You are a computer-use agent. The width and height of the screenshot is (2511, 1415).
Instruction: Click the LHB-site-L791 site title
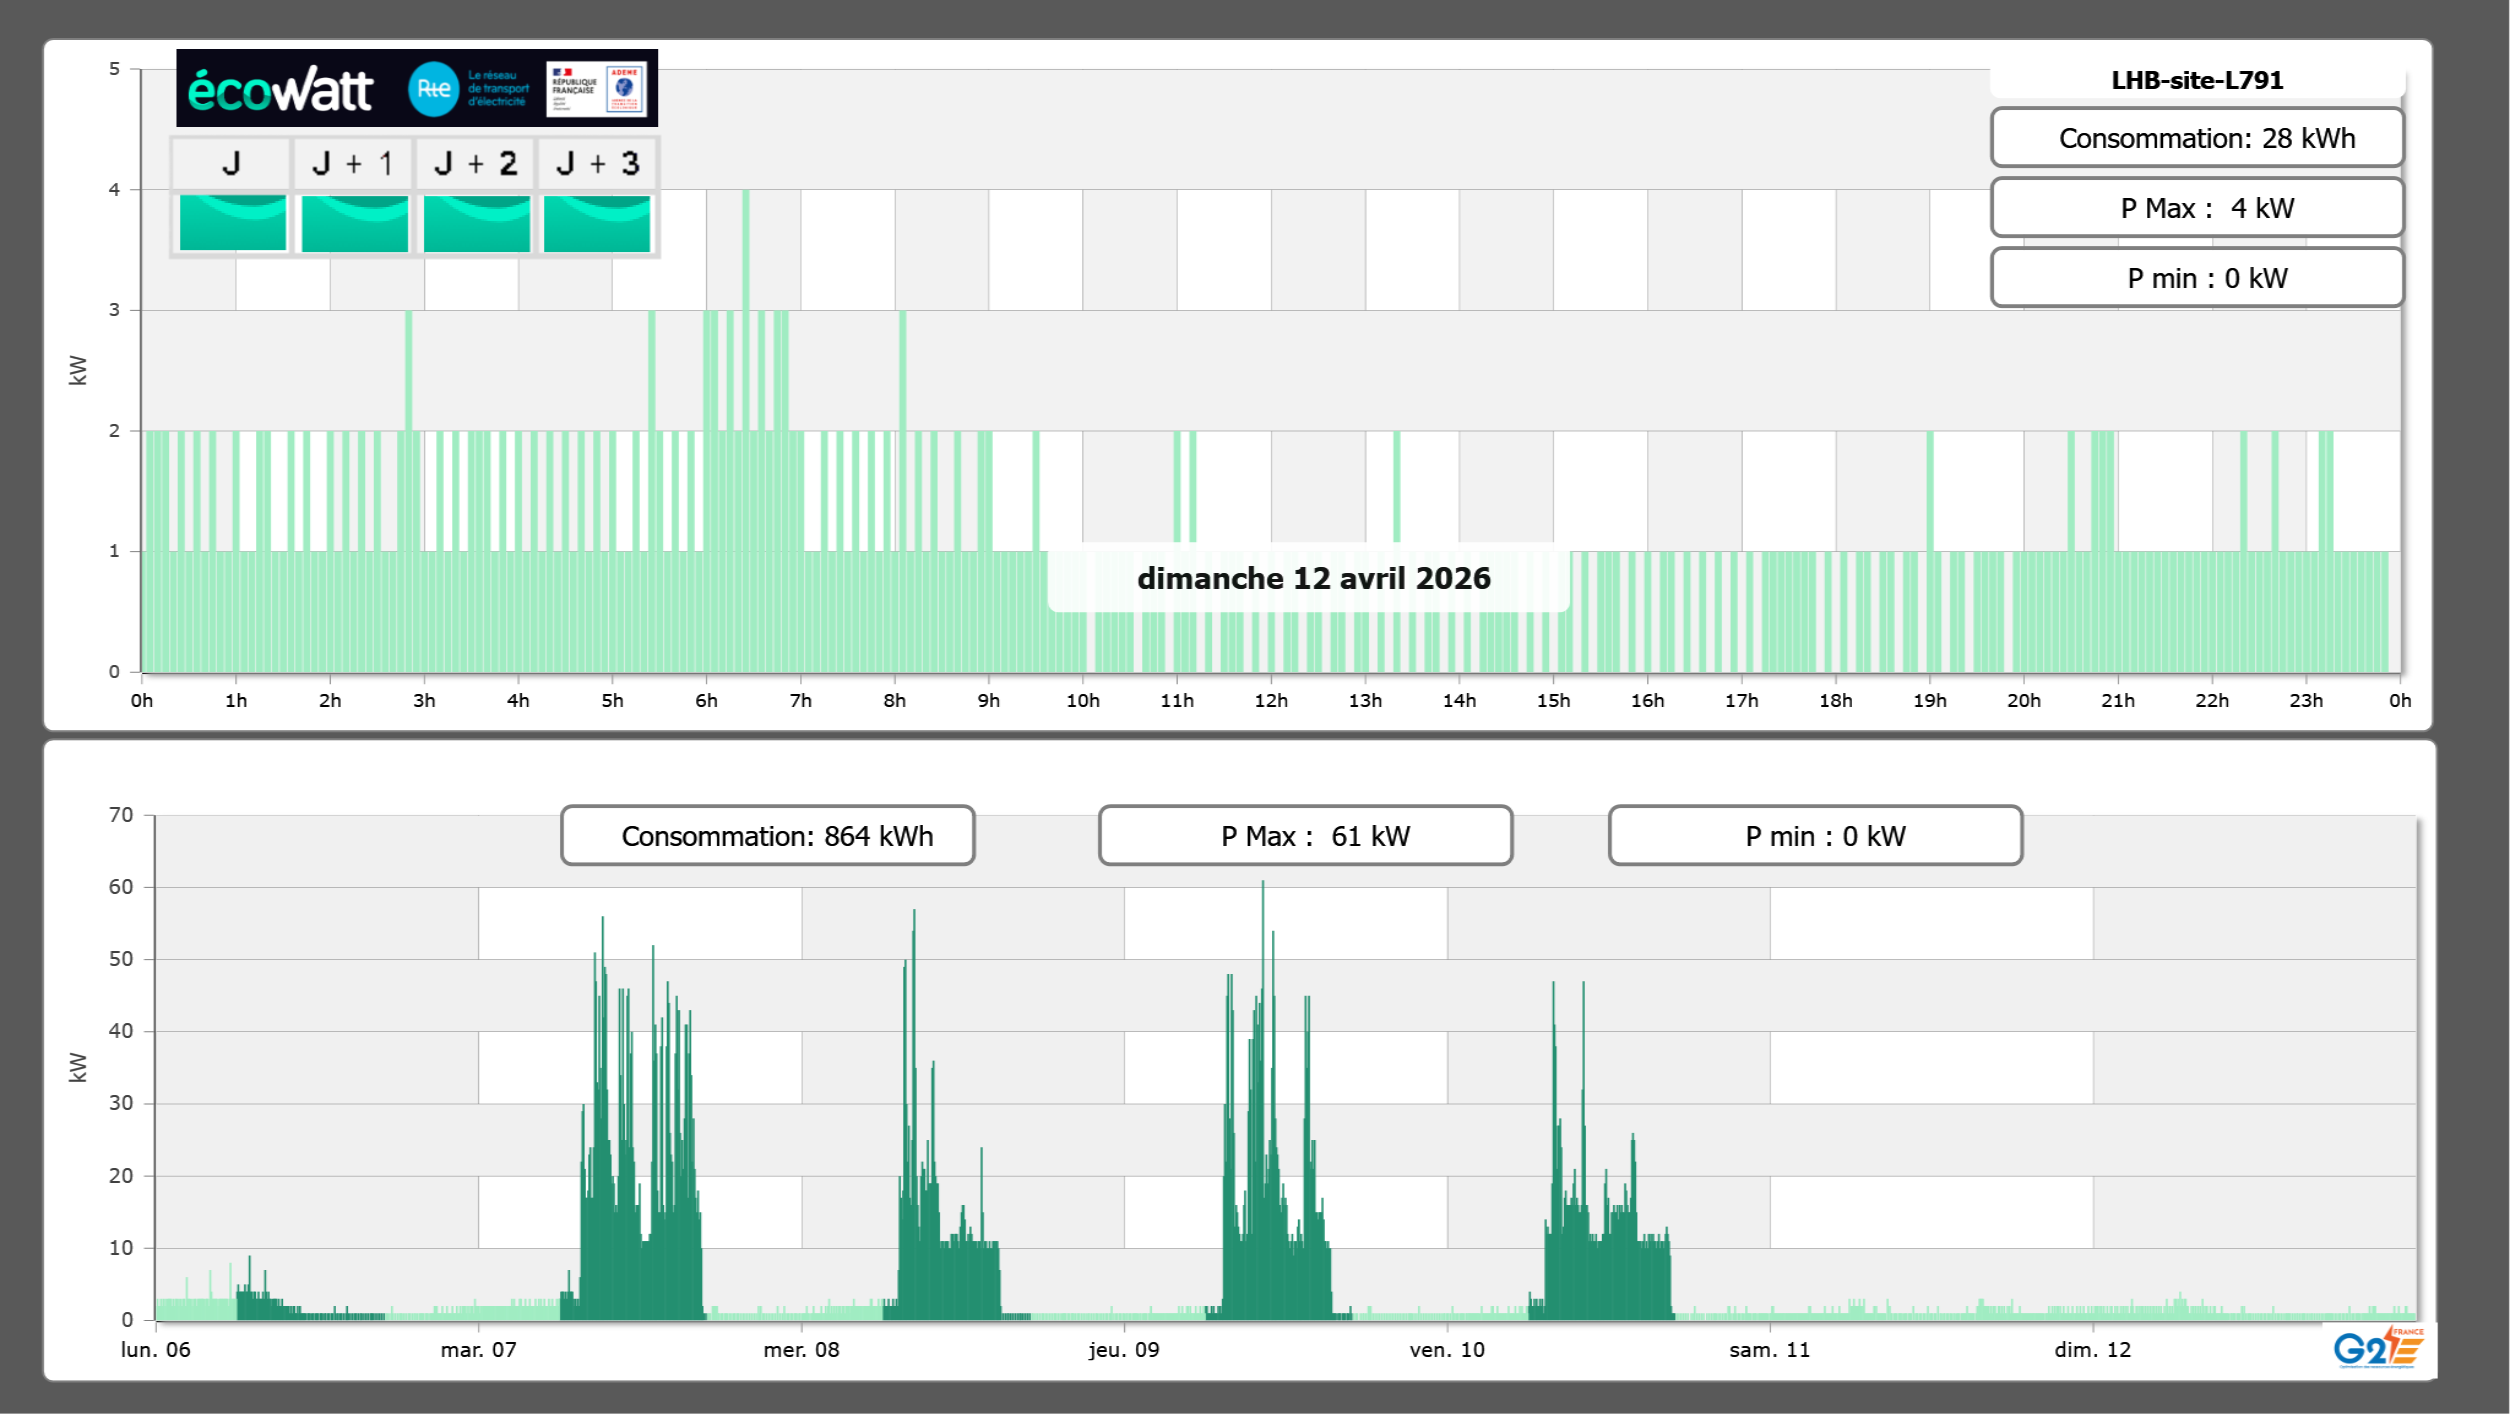tap(2197, 80)
